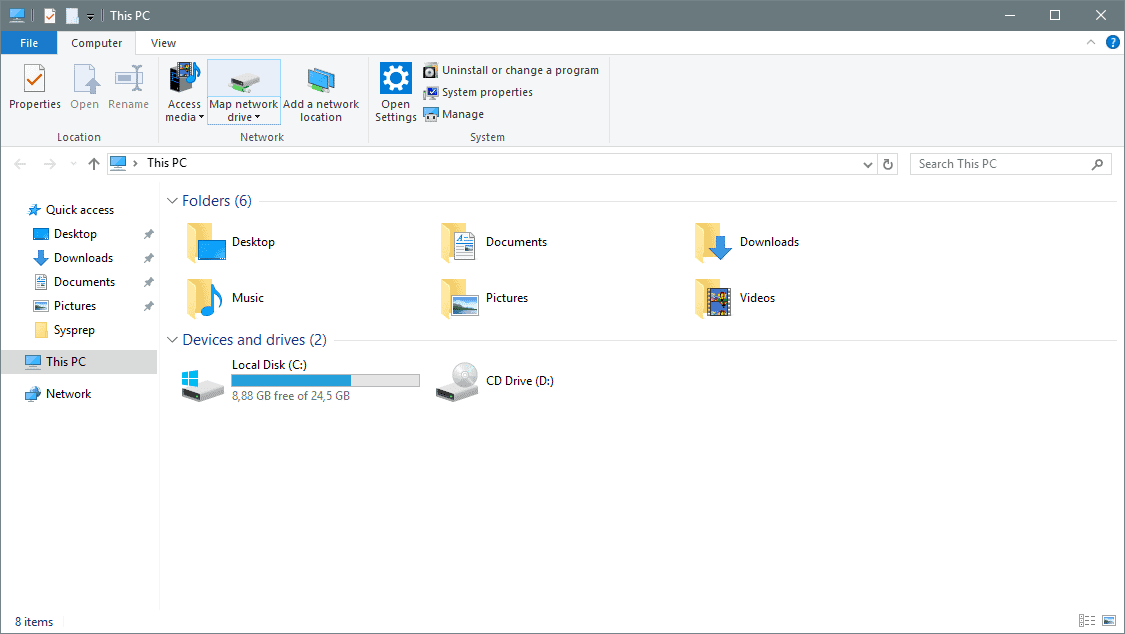Open the address bar history dropdown
This screenshot has width=1125, height=634.
tap(867, 163)
